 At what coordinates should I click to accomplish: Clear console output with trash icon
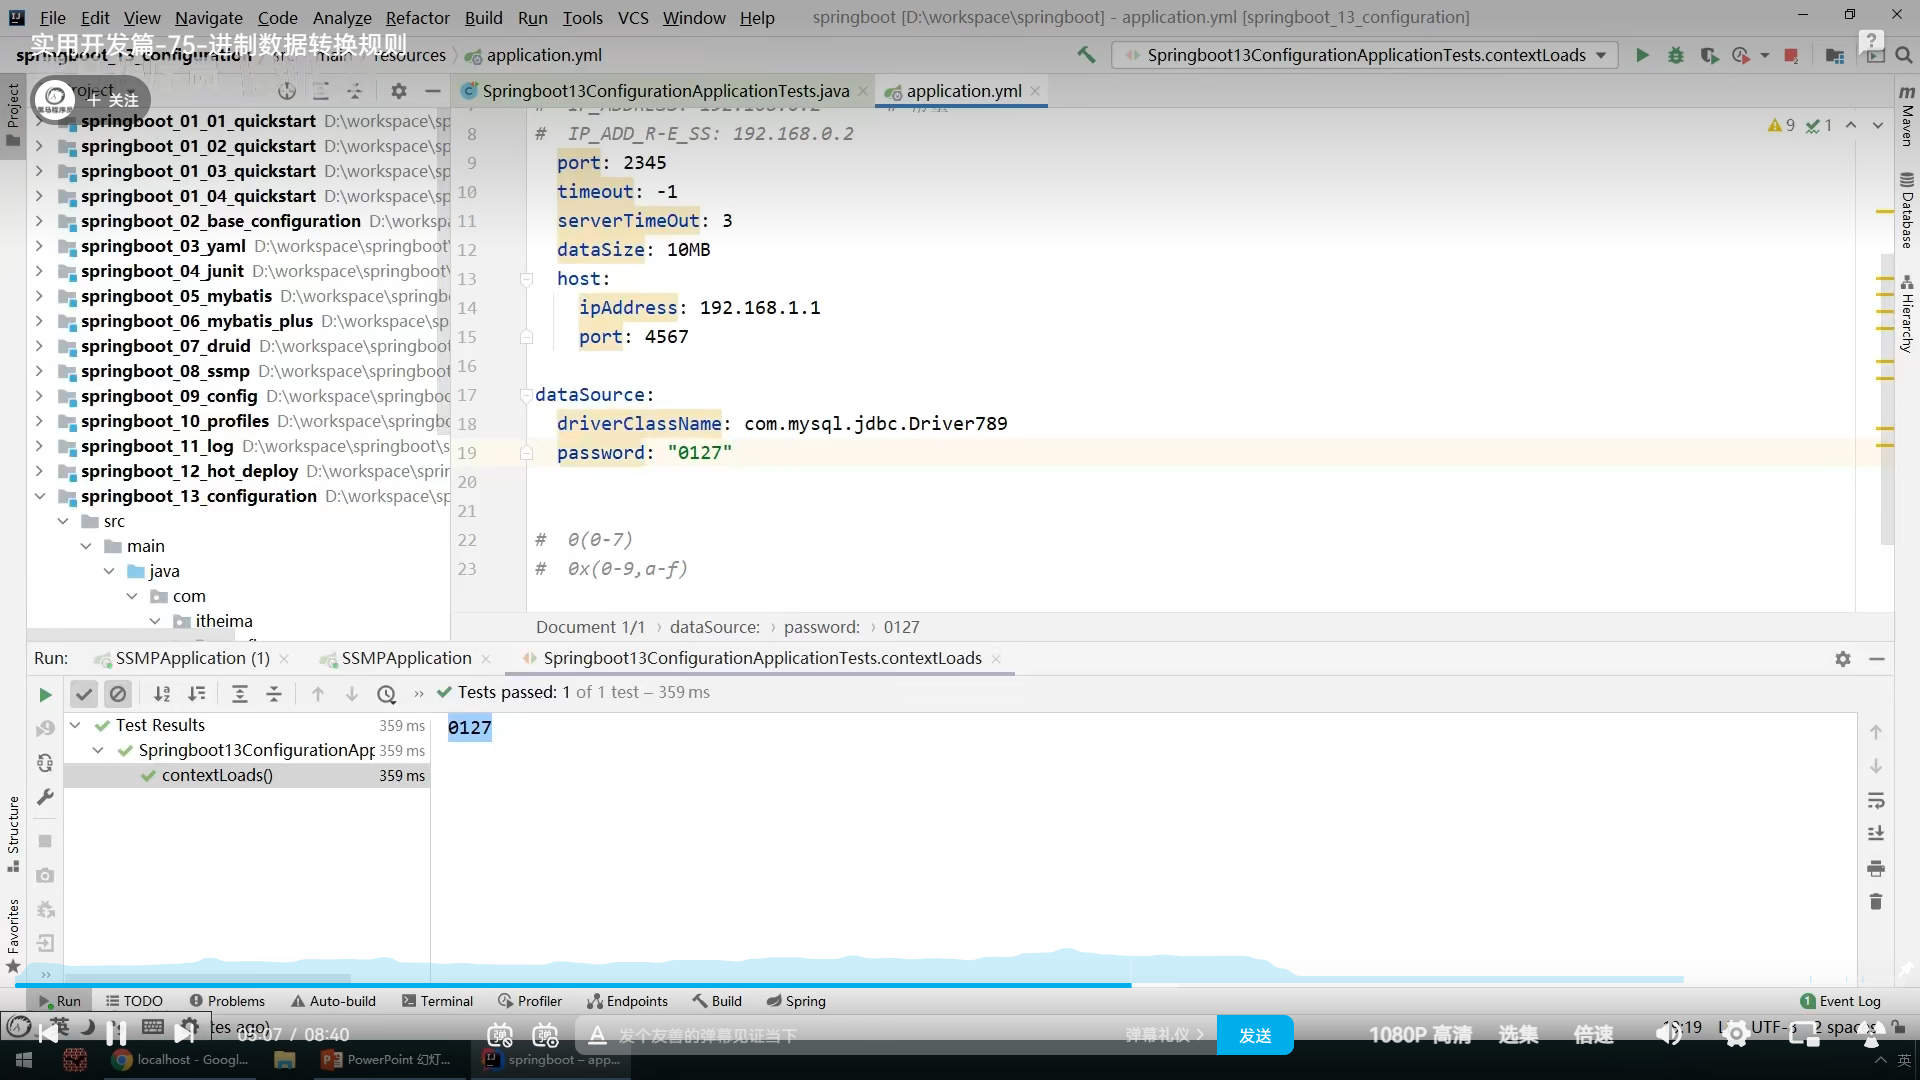1876,902
